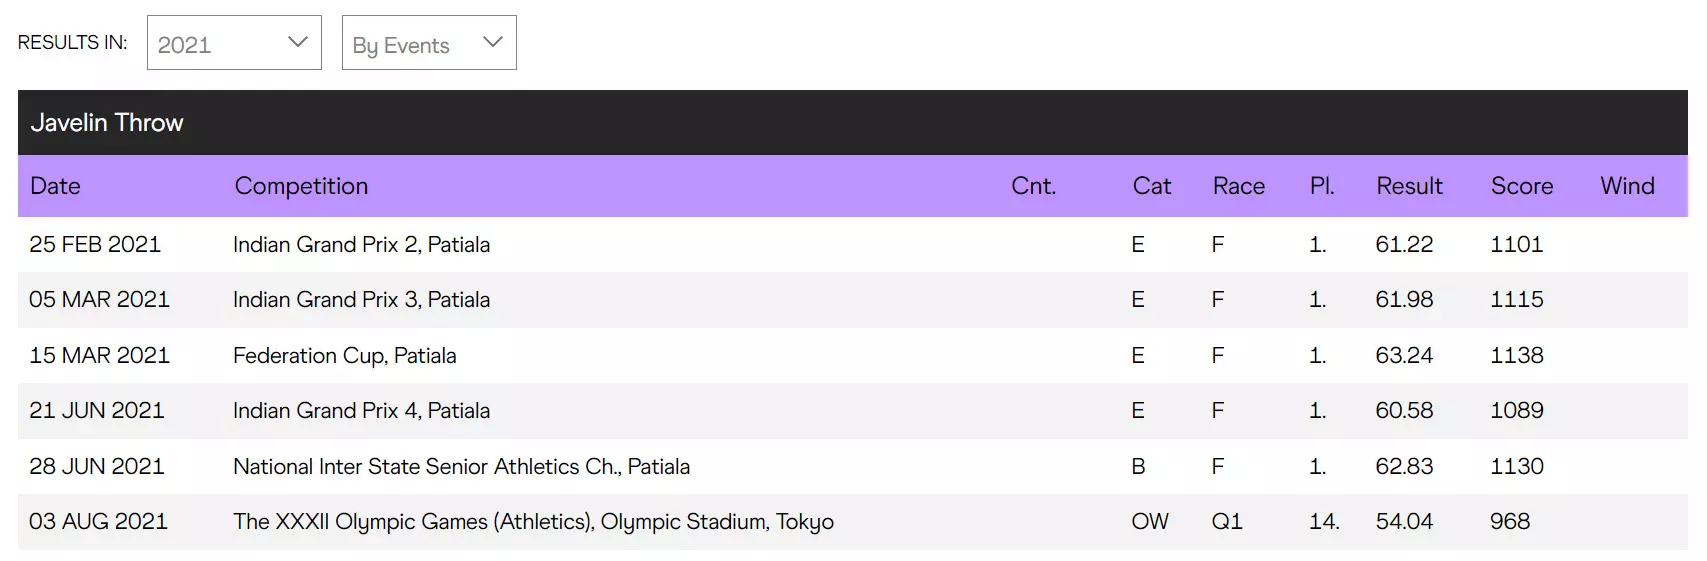Click the Pl. column header
Screen dimensions: 1707x561
coord(1322,186)
